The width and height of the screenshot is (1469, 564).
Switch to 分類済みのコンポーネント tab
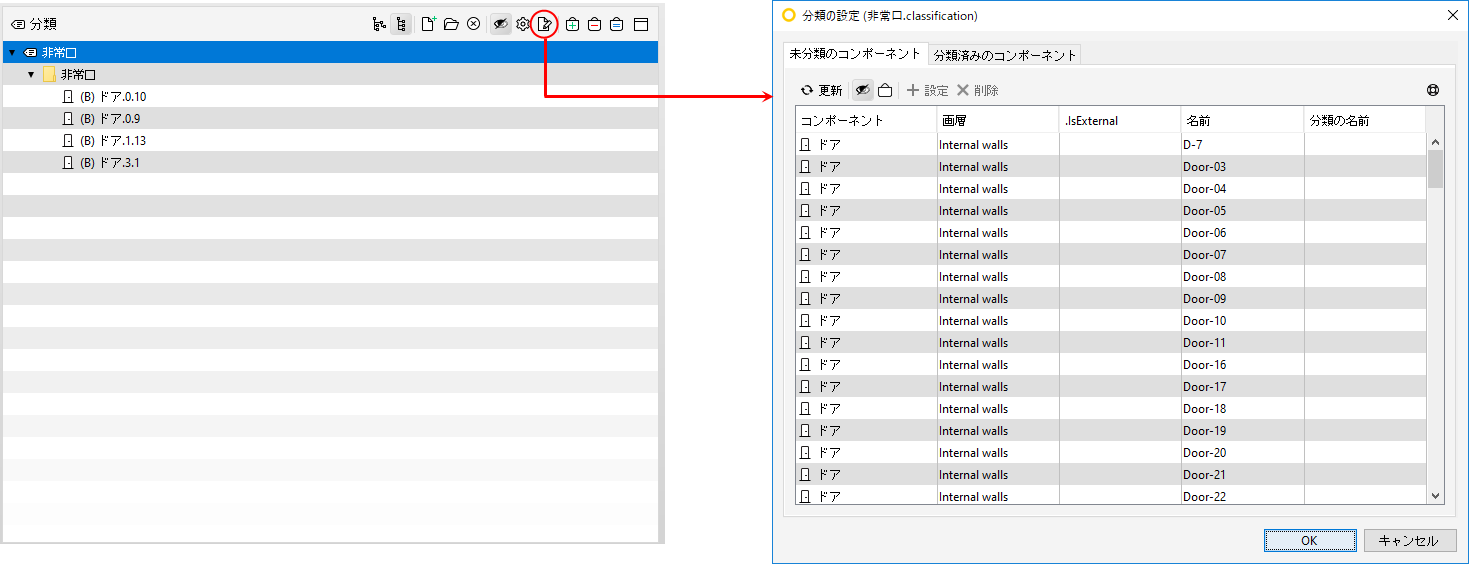pos(1004,55)
